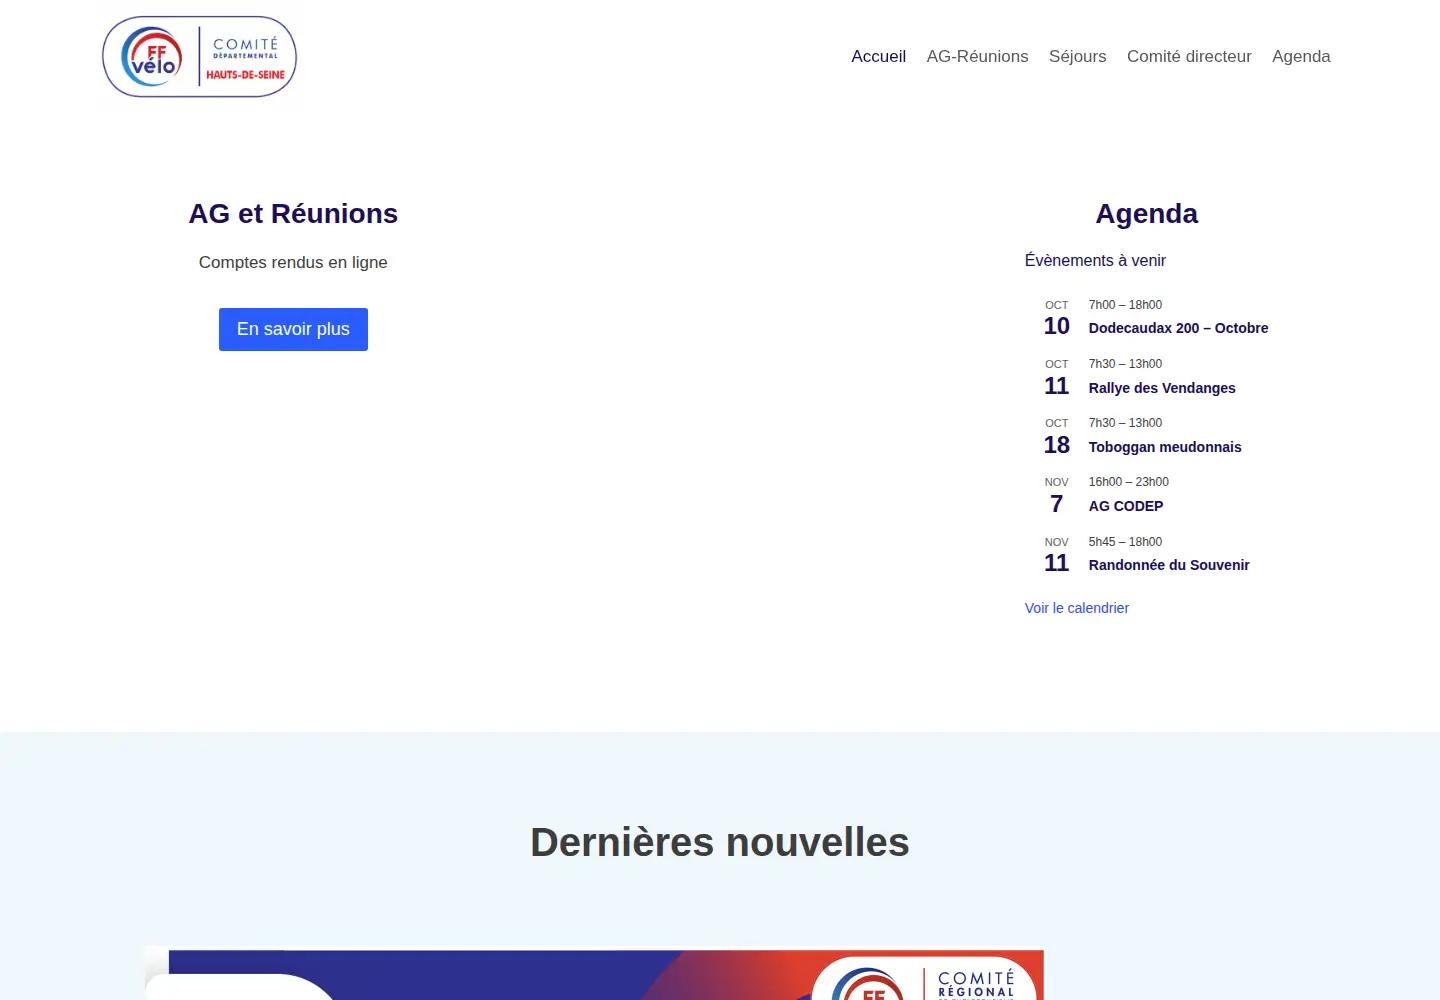Click the OCT 18 date badge

click(1057, 437)
